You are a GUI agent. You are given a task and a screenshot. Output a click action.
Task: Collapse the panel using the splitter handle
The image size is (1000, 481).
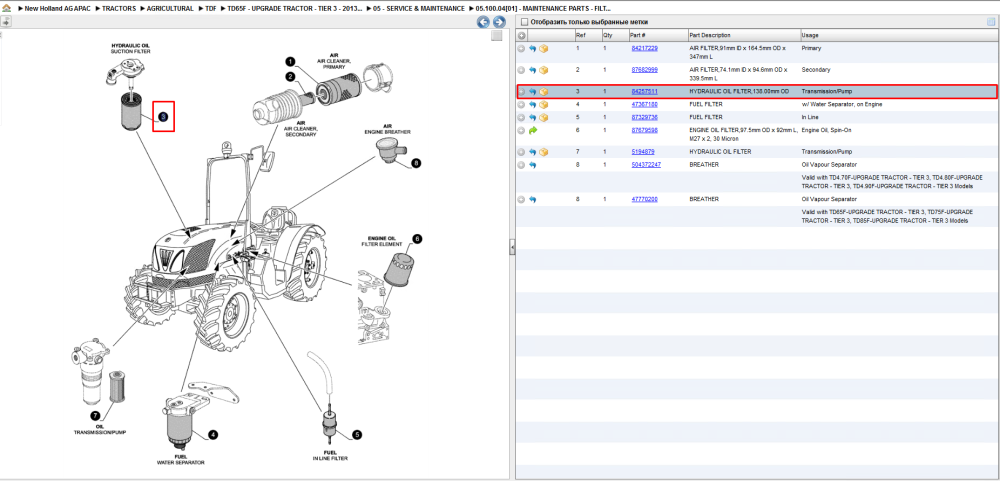511,248
